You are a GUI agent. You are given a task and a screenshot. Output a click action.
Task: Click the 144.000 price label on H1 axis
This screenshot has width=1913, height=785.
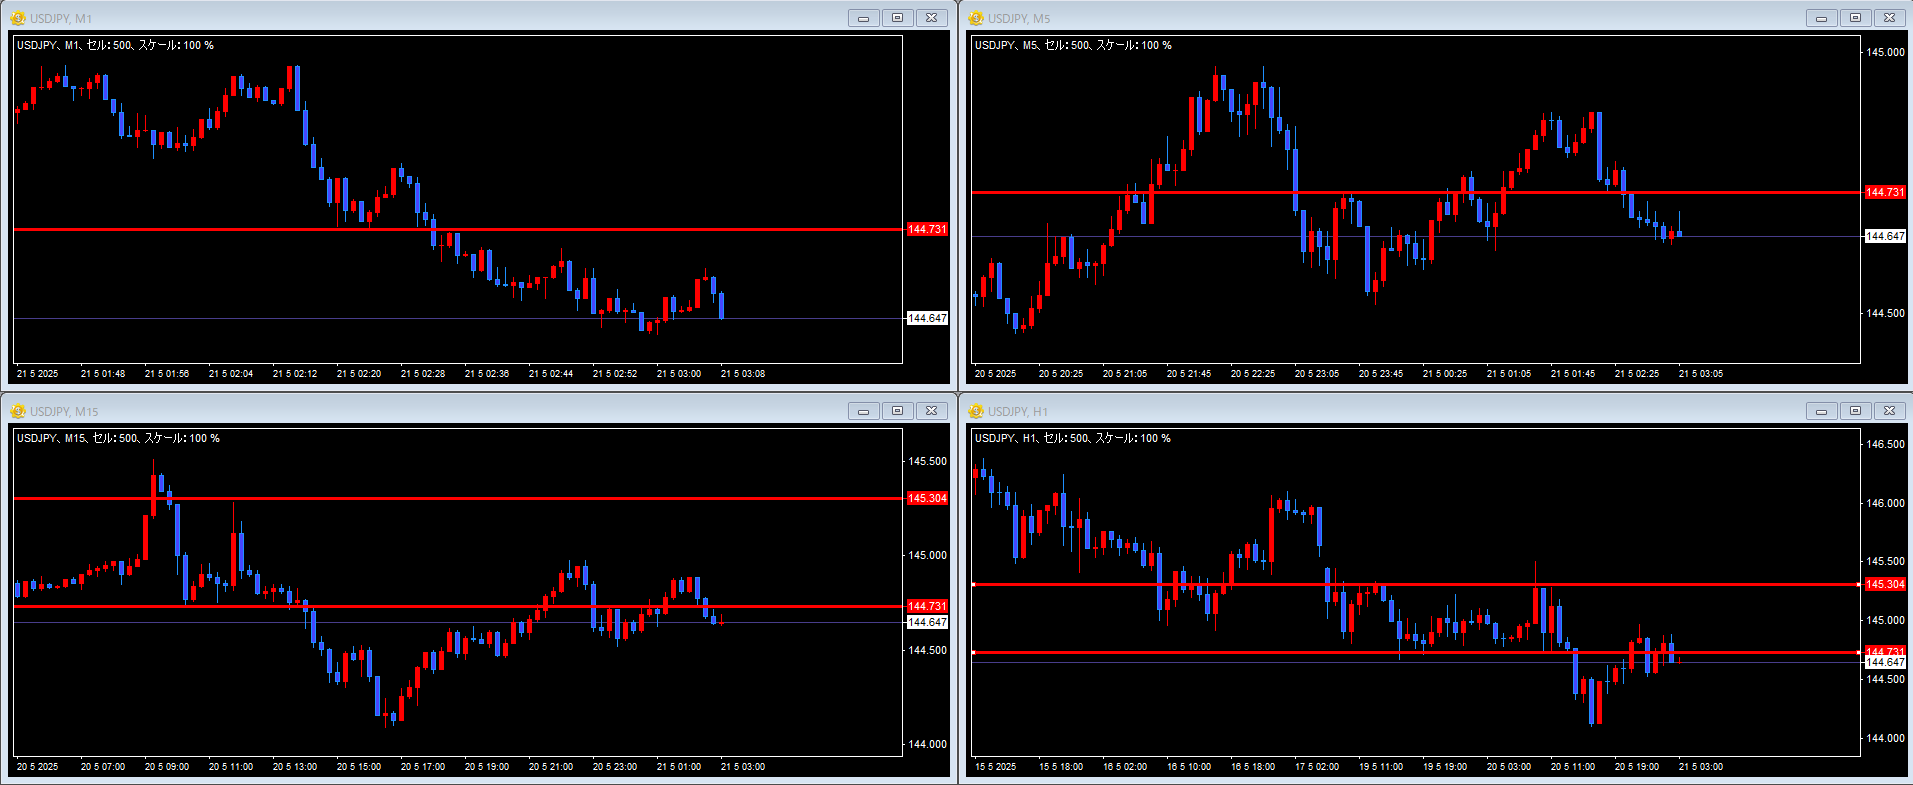click(x=1885, y=738)
